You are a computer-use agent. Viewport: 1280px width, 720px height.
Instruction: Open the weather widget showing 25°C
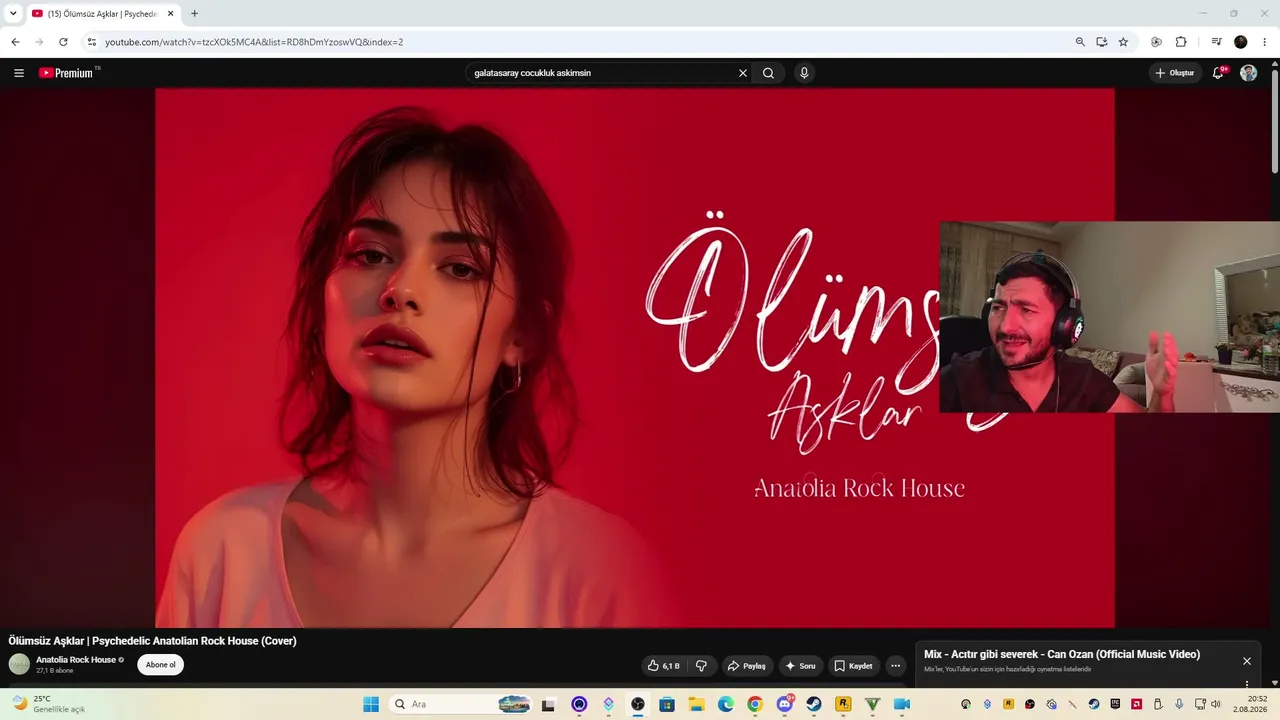pyautogui.click(x=48, y=704)
